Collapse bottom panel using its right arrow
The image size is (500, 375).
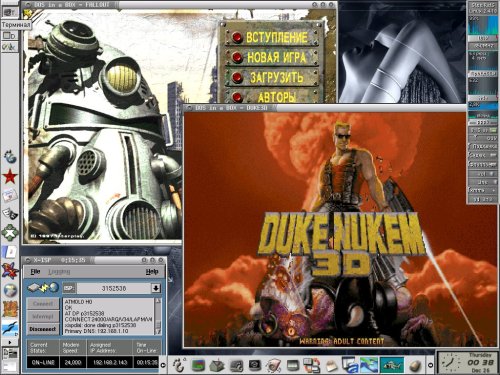430,365
